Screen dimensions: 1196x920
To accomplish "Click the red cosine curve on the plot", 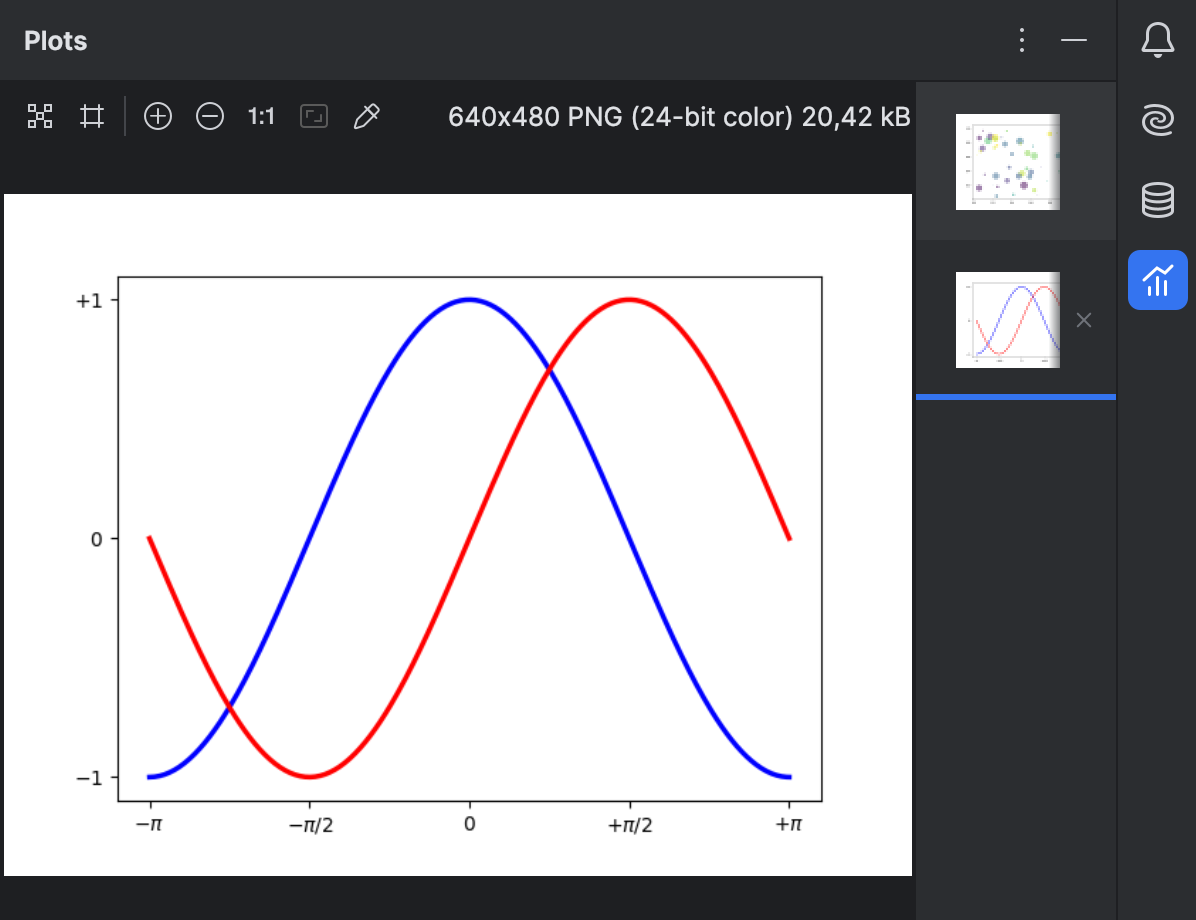I will [x=629, y=300].
